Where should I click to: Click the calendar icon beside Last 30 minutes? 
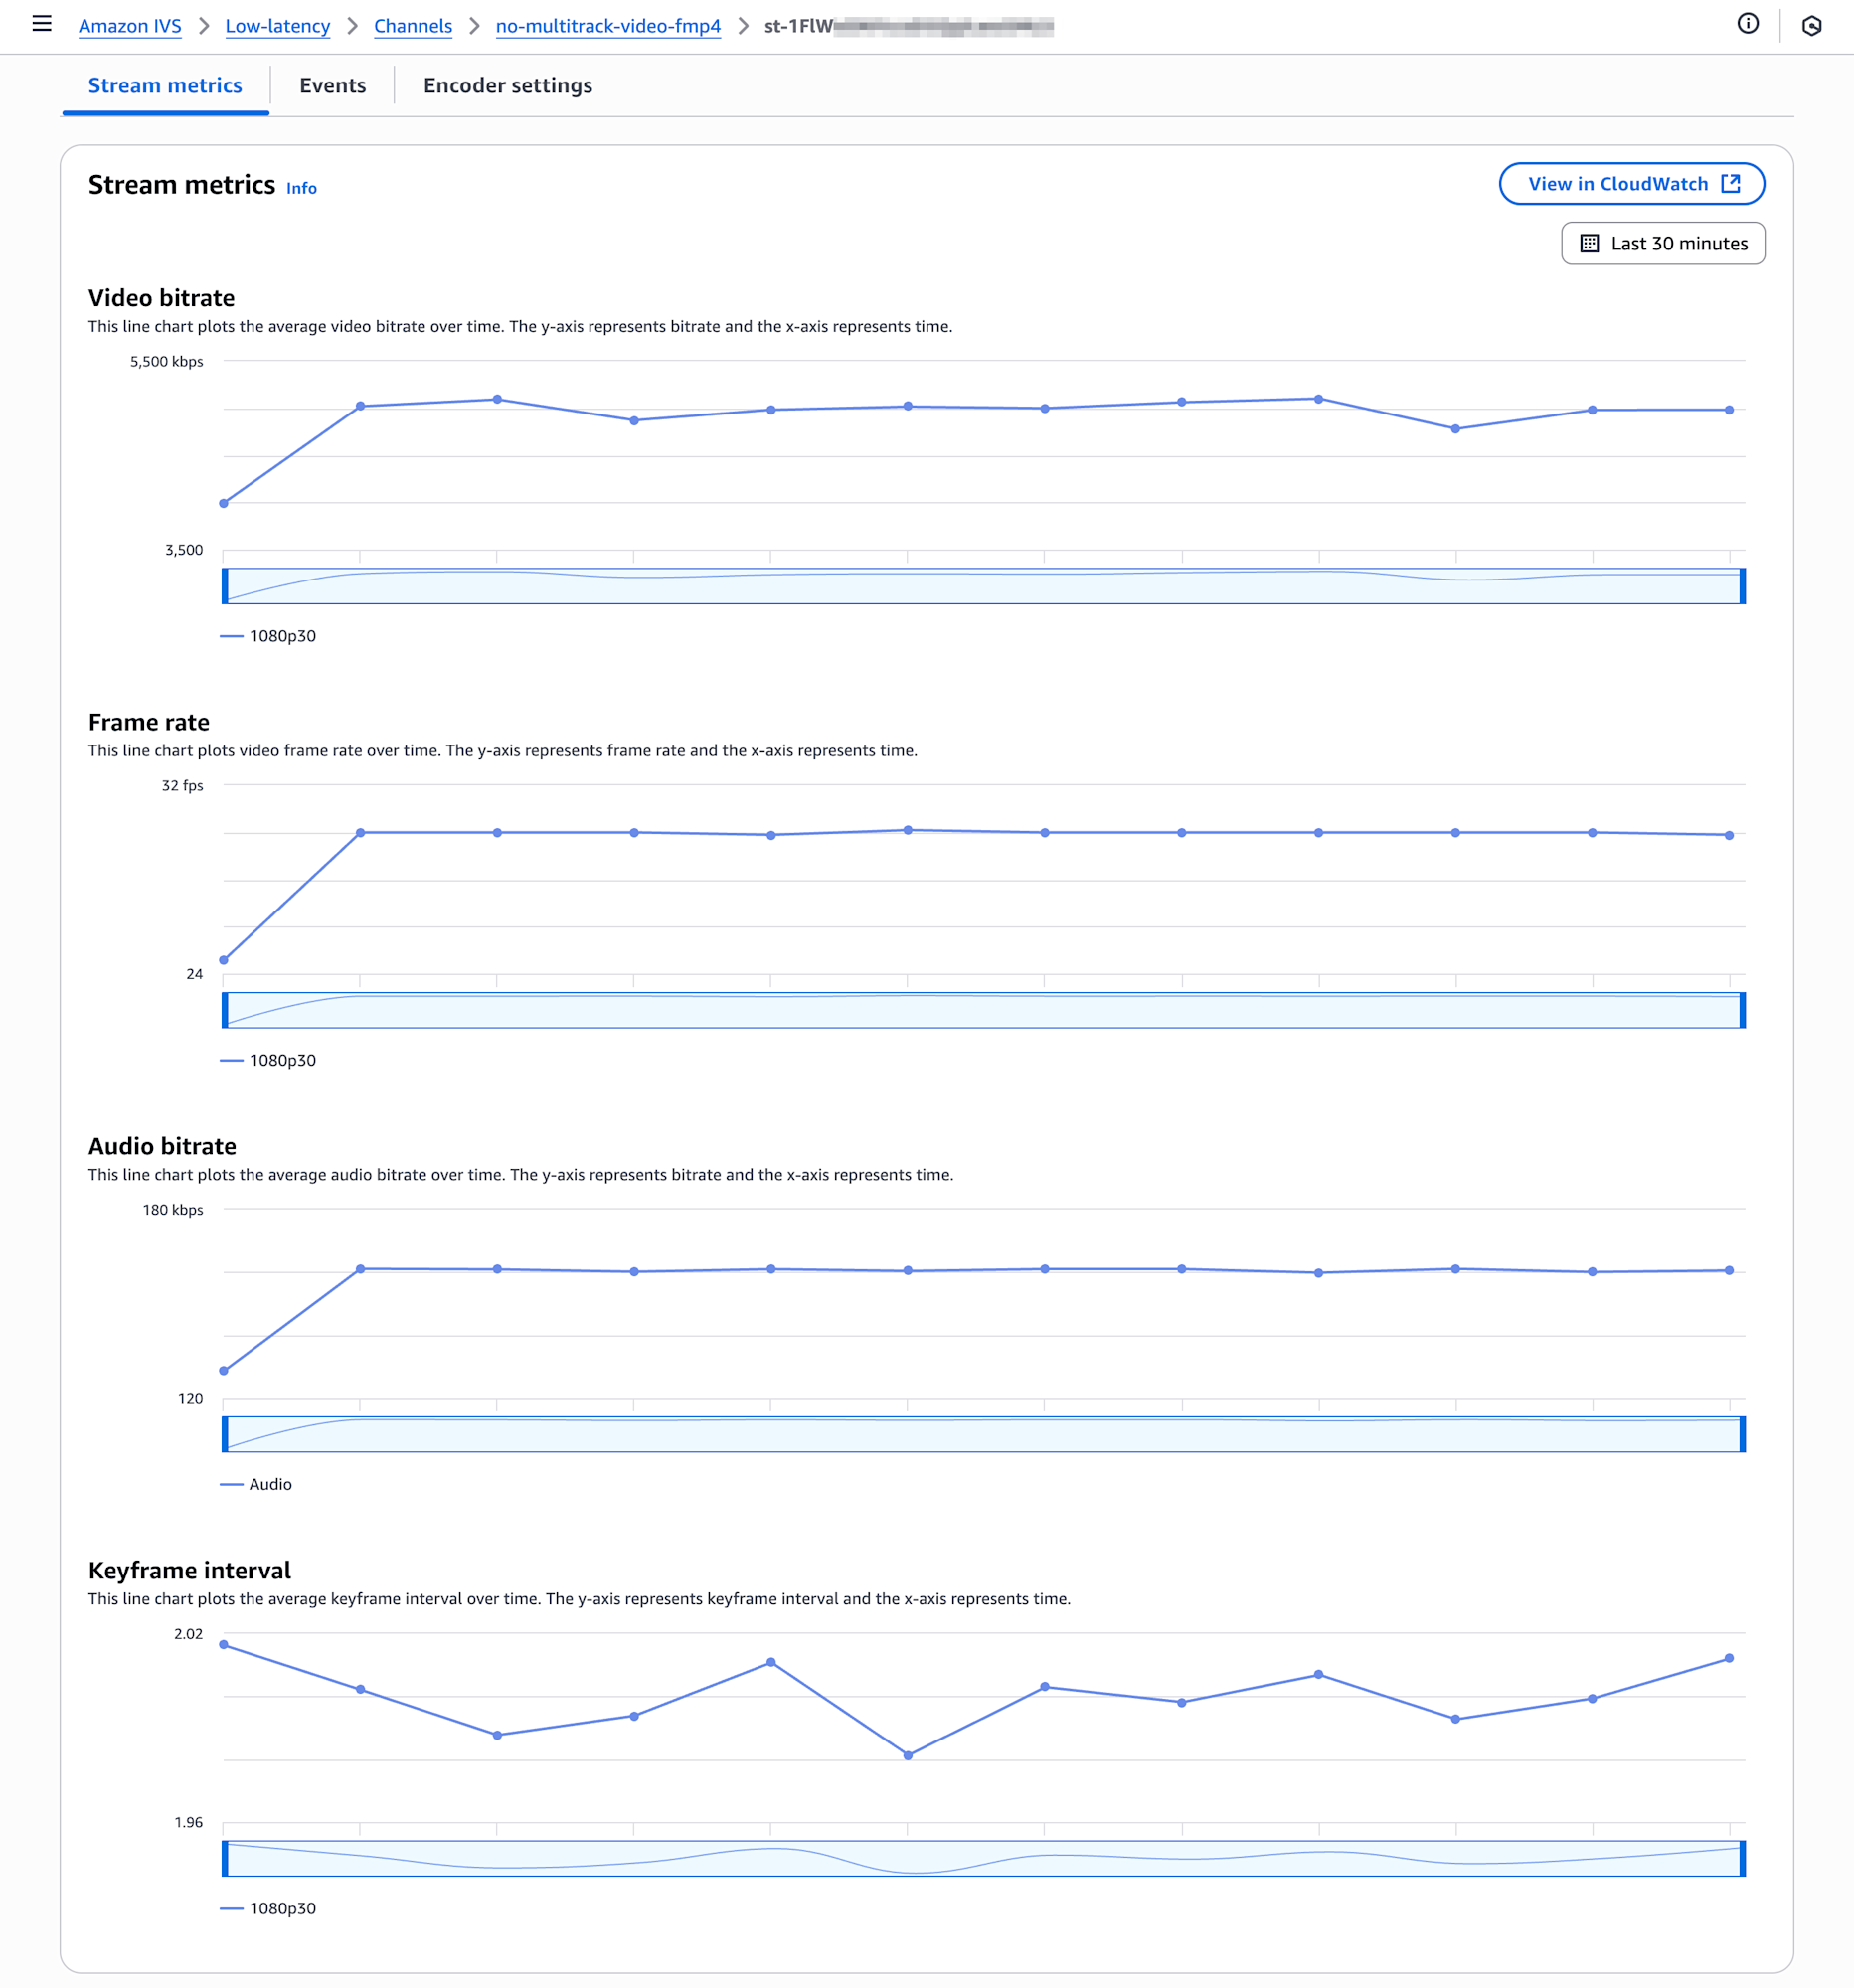coord(1589,244)
